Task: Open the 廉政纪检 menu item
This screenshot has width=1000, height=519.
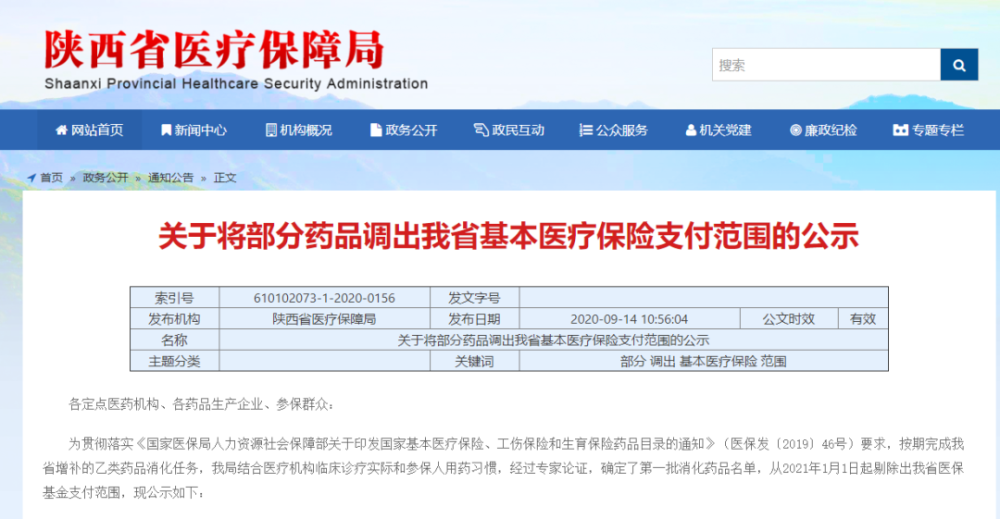Action: pos(823,130)
